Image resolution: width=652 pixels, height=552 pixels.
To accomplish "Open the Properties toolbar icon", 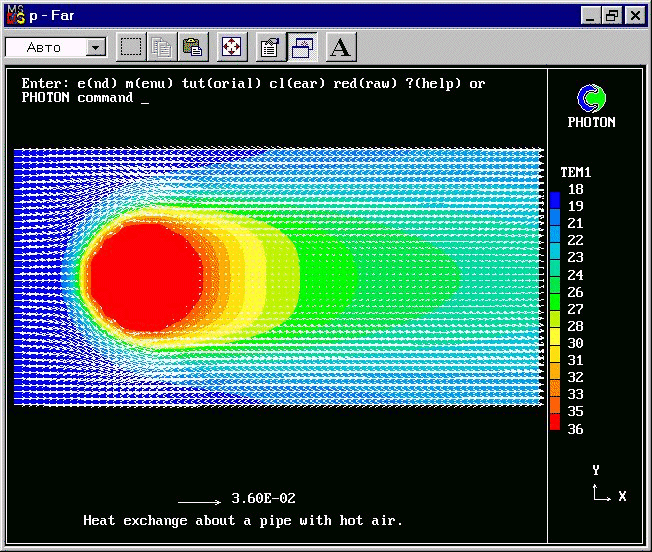I will pyautogui.click(x=271, y=47).
